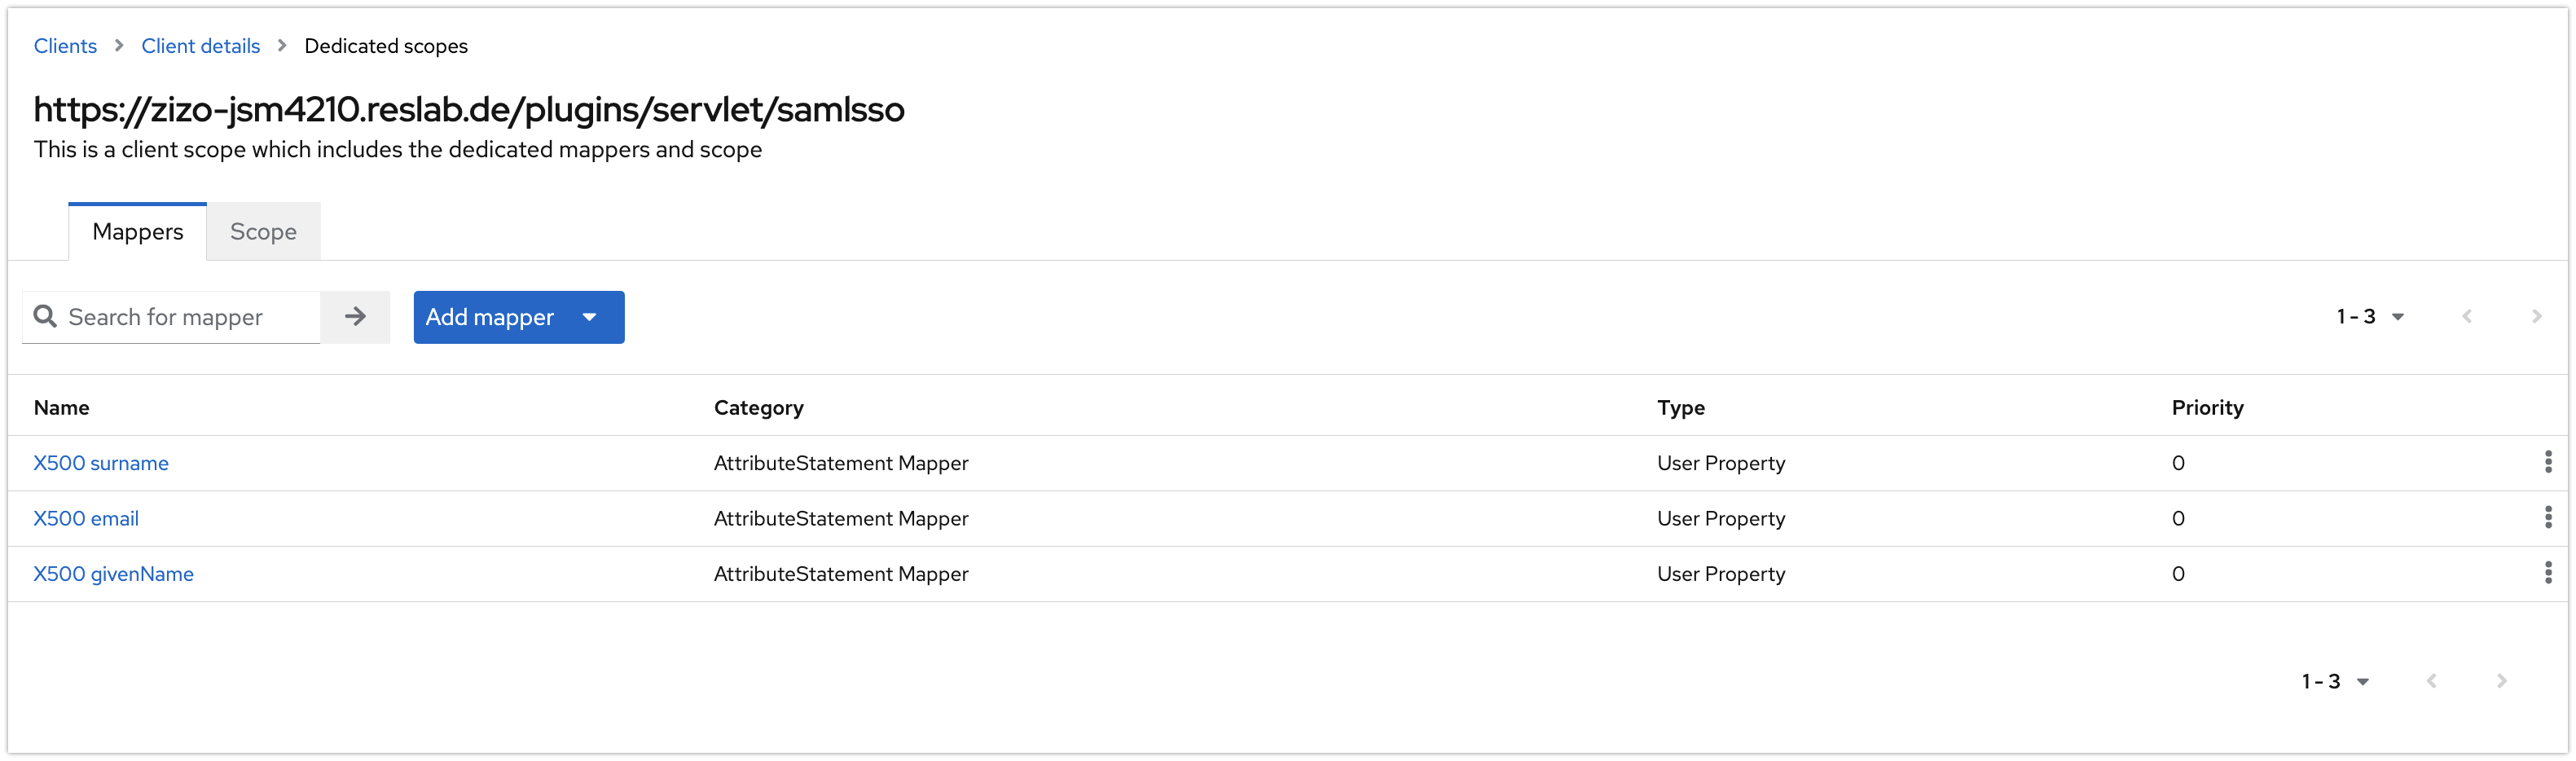Image resolution: width=2576 pixels, height=761 pixels.
Task: Switch to the Scope tab
Action: pyautogui.click(x=263, y=232)
